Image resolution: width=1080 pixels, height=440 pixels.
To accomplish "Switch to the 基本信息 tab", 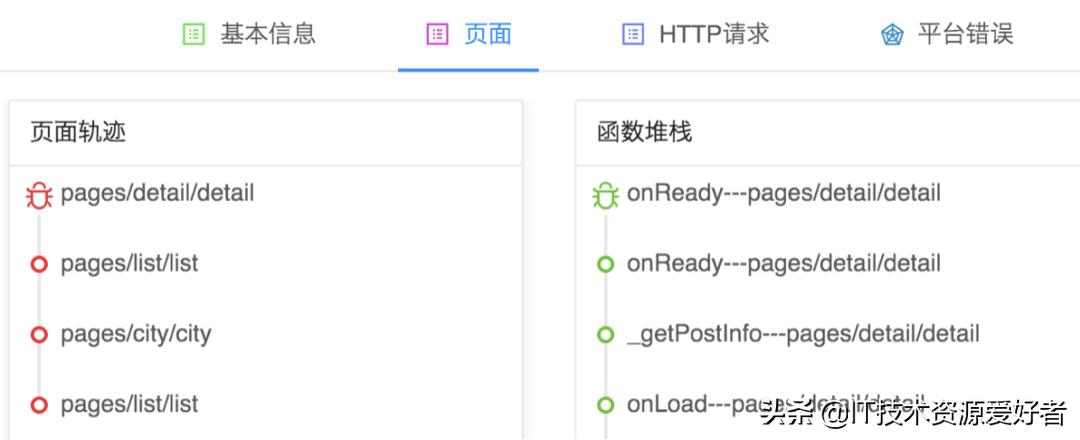I will tap(267, 34).
